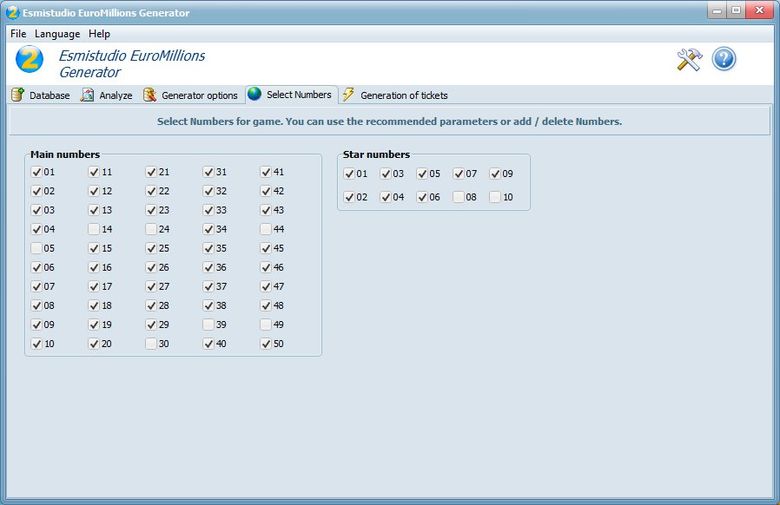Uncheck main number 41
The width and height of the screenshot is (780, 505).
266,172
